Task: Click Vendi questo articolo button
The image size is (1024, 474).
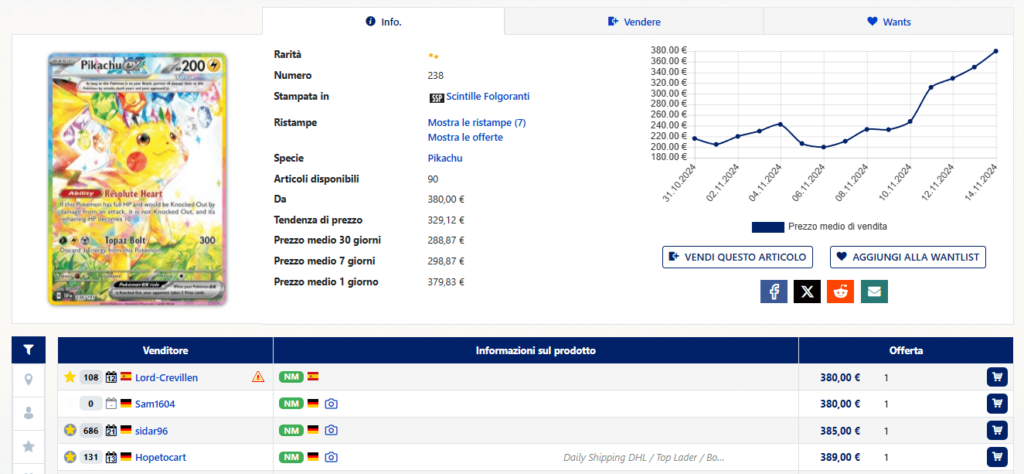Action: (x=737, y=257)
